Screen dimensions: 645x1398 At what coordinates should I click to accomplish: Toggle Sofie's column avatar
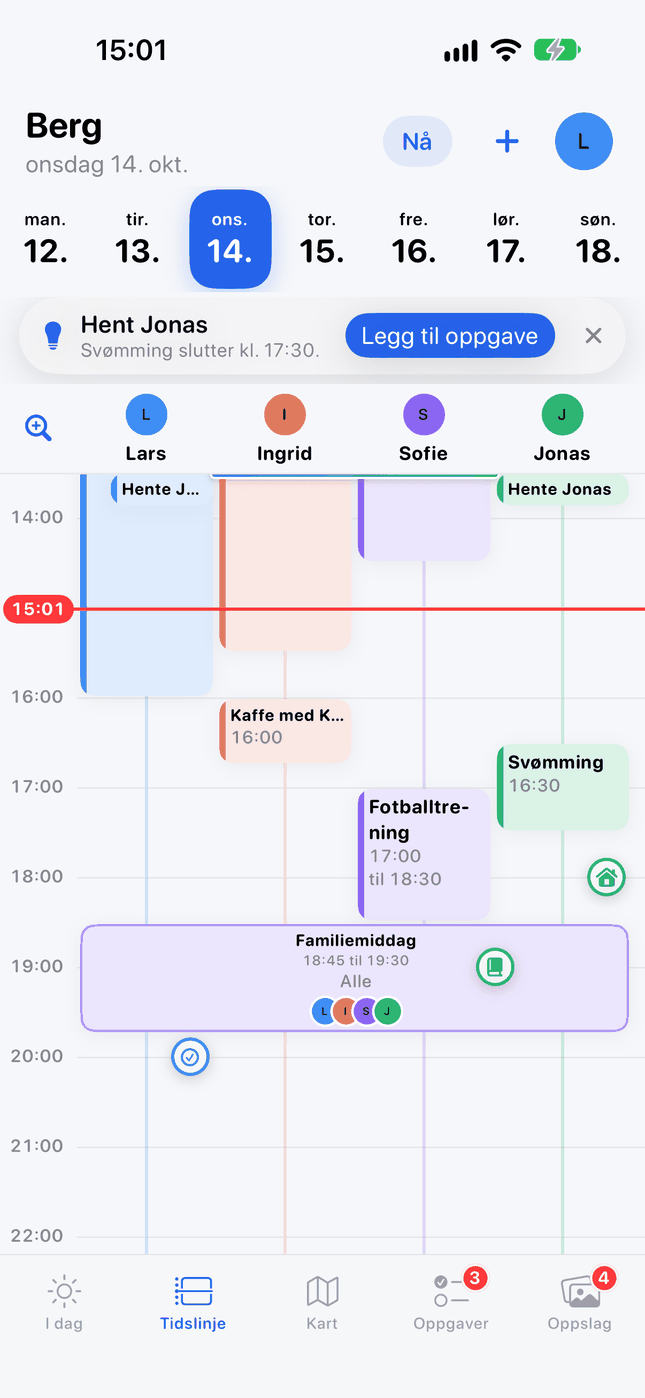coord(423,414)
